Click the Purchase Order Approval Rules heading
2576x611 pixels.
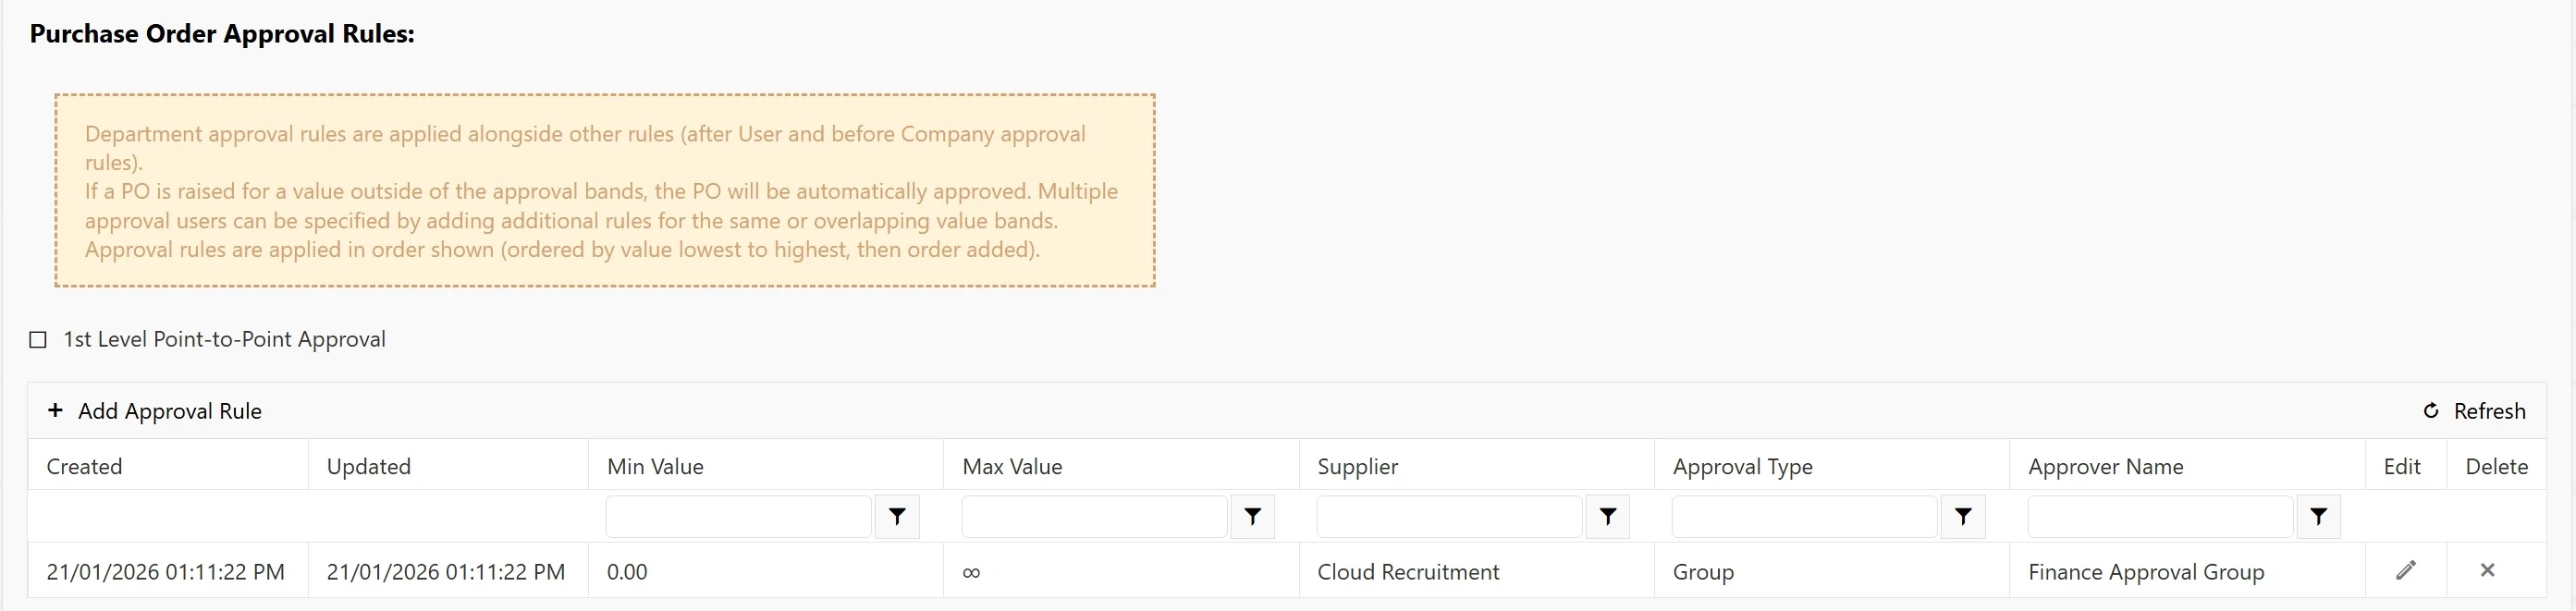coord(222,34)
